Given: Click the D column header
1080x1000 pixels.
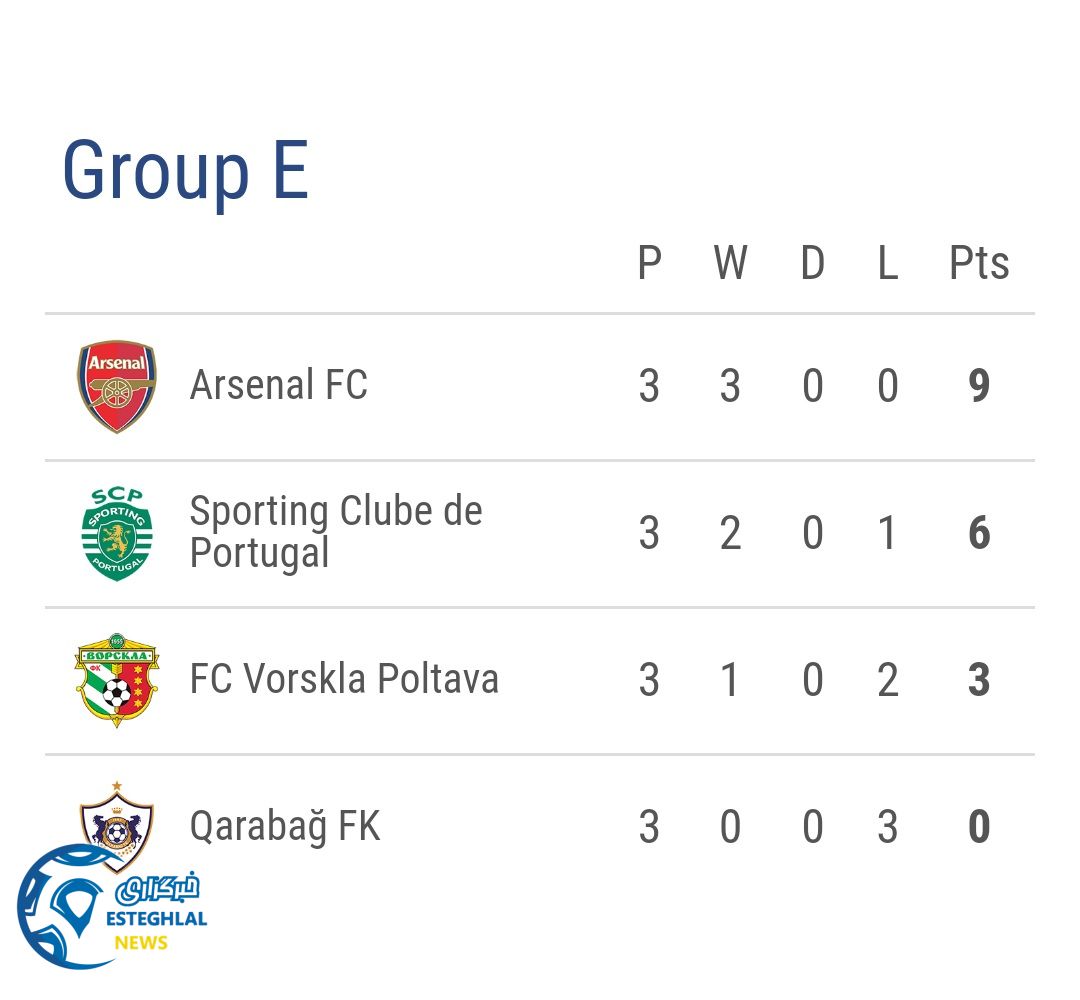Looking at the screenshot, I should click(x=812, y=264).
